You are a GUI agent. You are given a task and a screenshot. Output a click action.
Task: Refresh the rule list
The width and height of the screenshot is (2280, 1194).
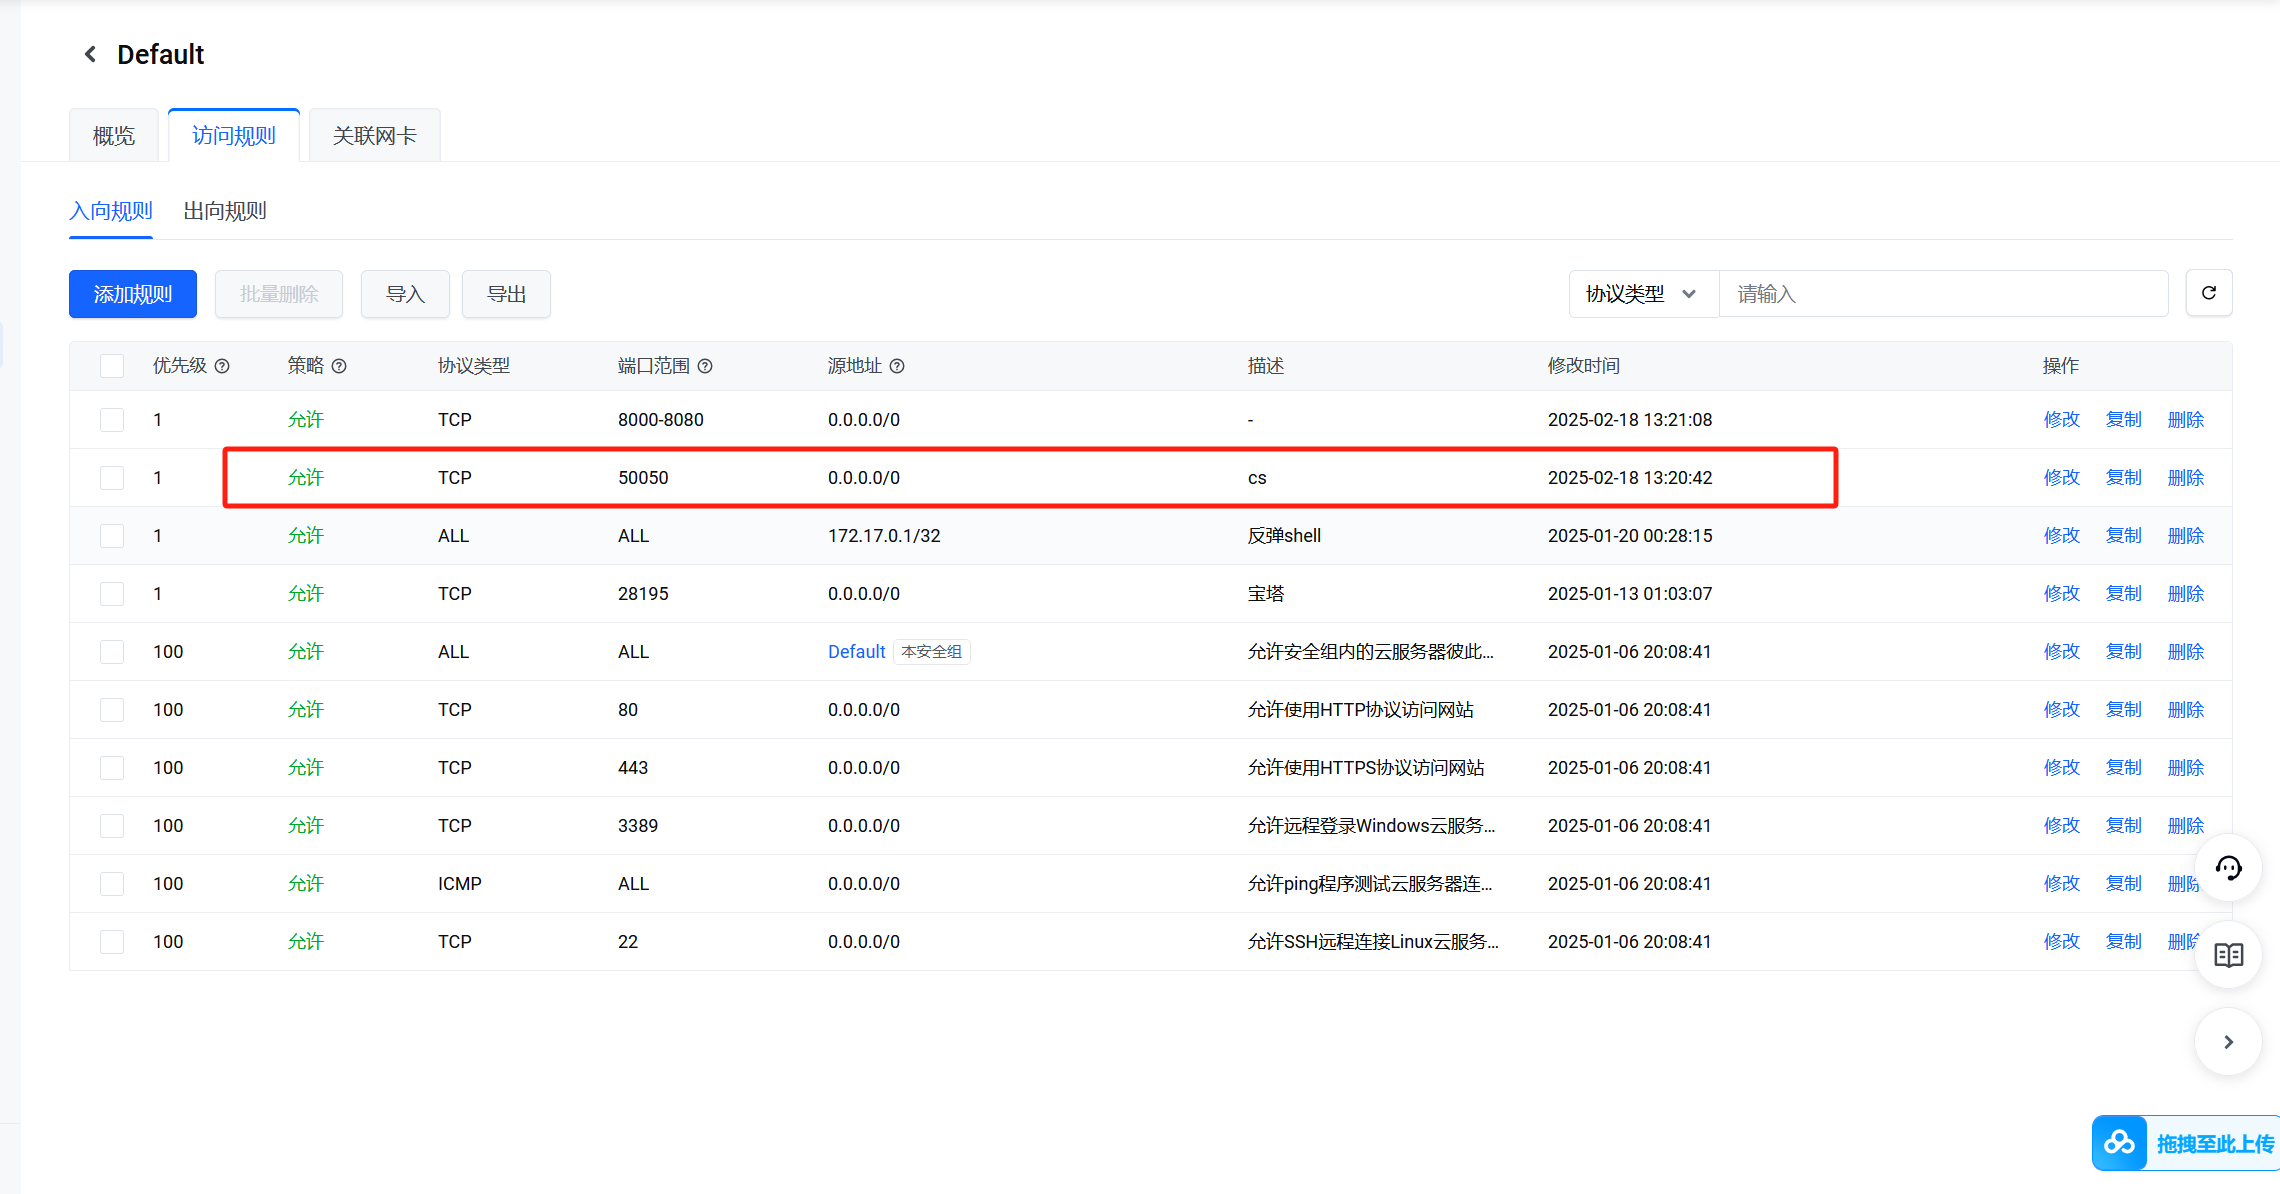coord(2208,293)
